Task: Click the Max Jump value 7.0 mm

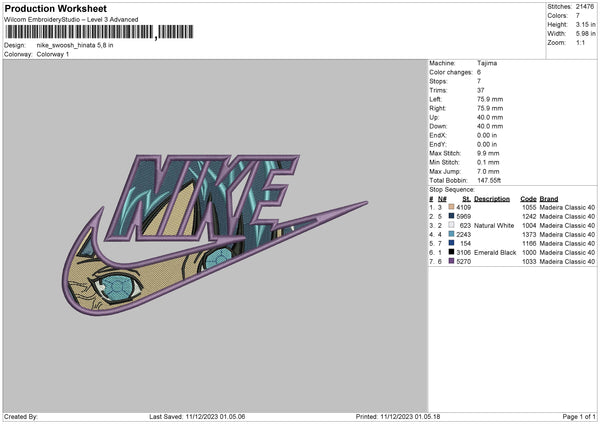Action: (488, 171)
